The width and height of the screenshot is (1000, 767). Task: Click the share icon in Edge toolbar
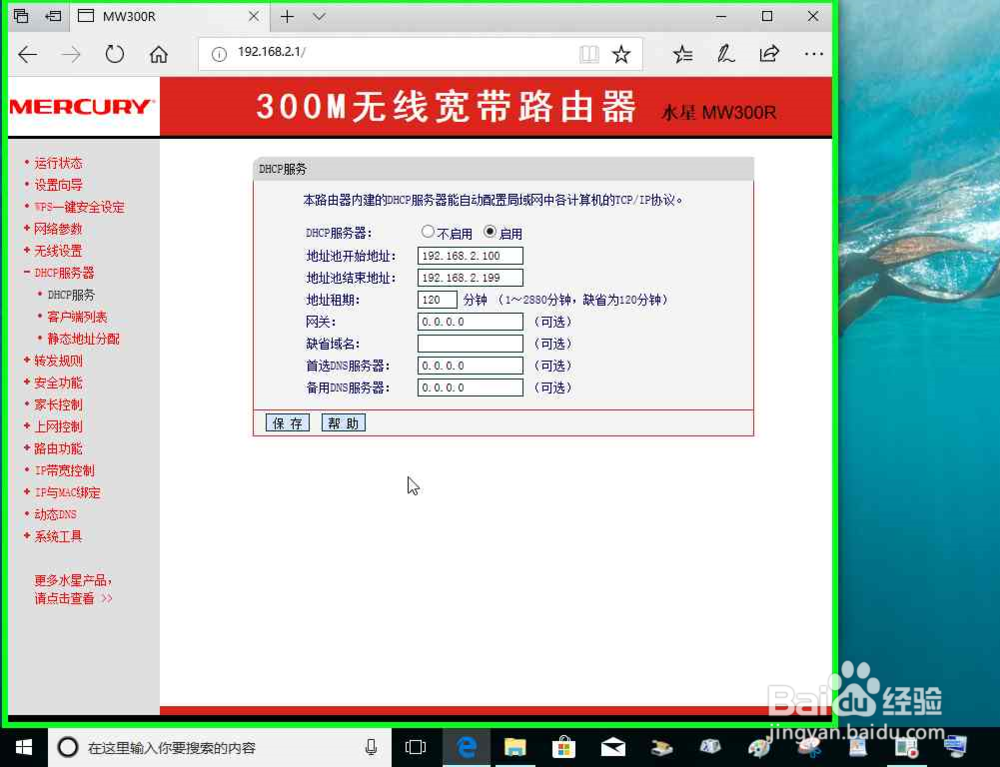click(769, 55)
